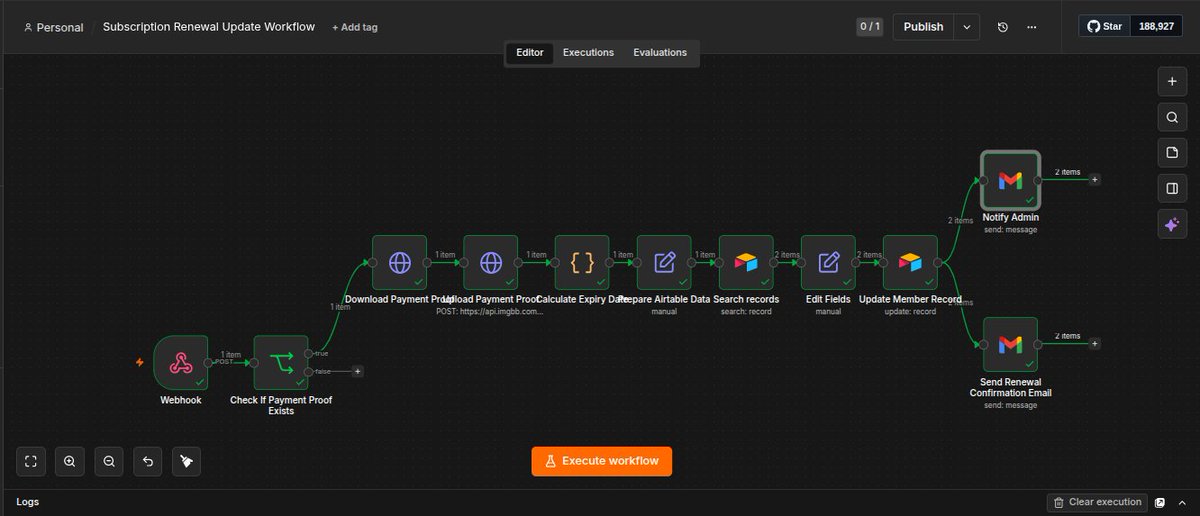This screenshot has width=1200, height=516.
Task: Toggle the side panel layout button
Action: point(1172,188)
